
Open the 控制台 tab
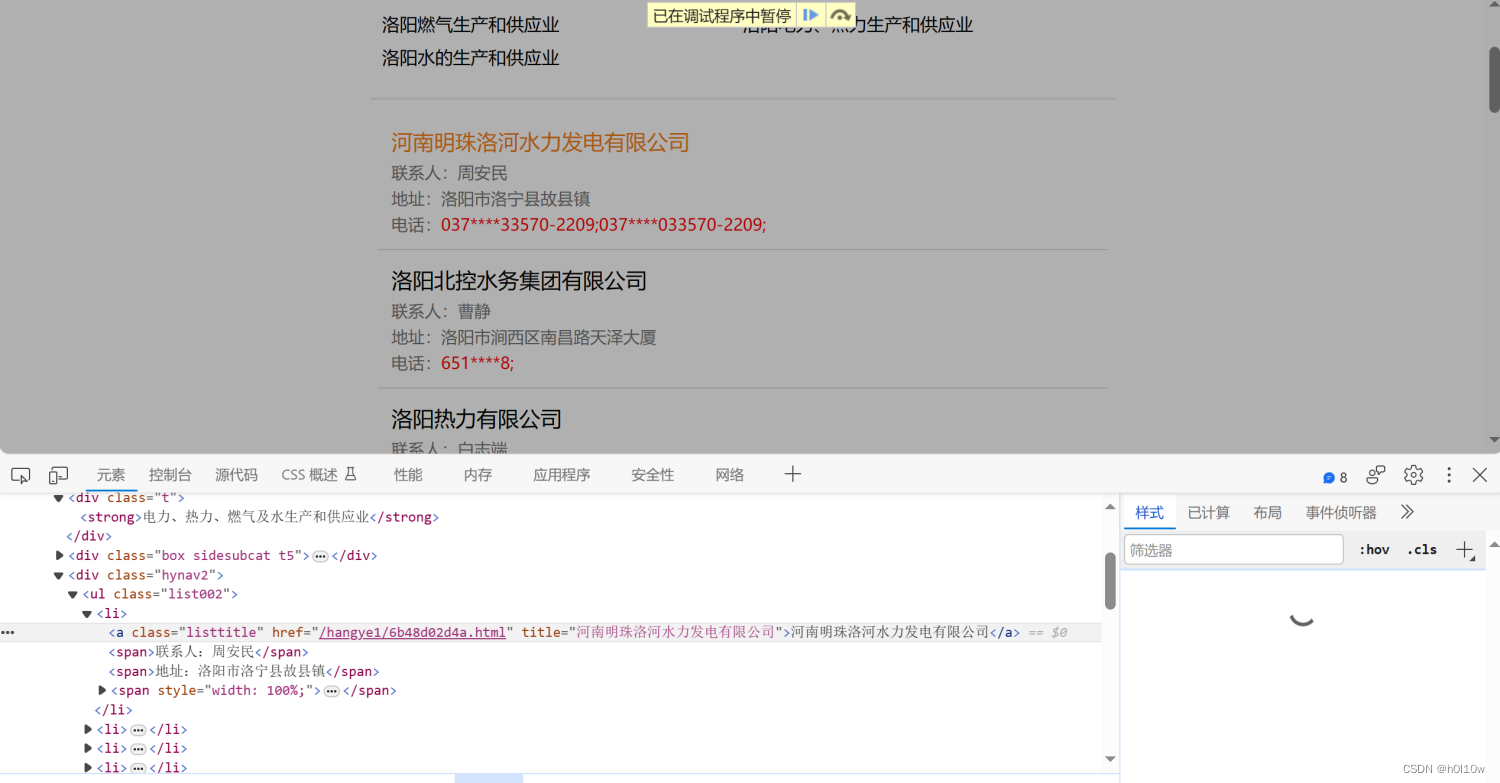[170, 475]
